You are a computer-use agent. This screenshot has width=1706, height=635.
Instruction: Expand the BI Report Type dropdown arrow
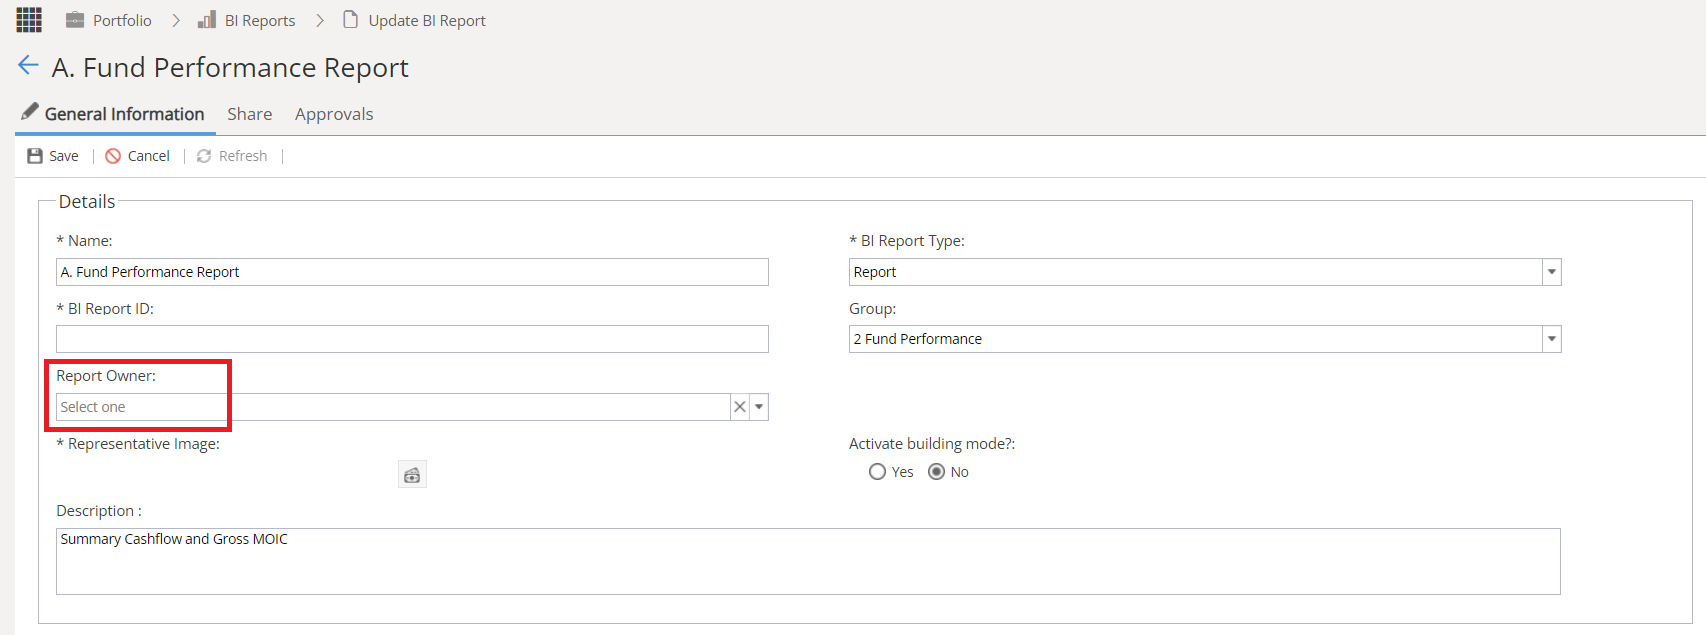[x=1552, y=272]
